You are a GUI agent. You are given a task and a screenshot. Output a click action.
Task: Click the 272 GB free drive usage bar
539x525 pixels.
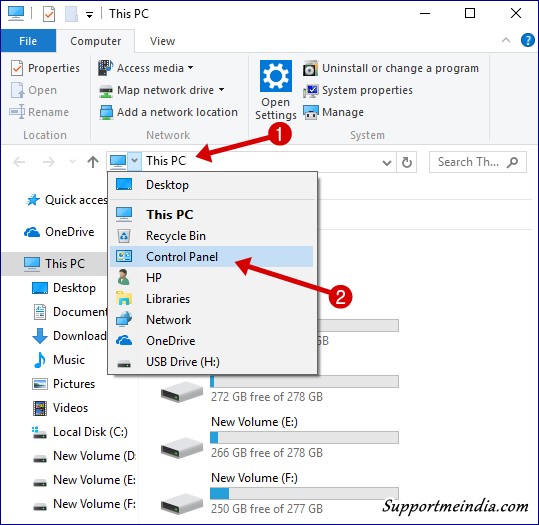point(304,381)
